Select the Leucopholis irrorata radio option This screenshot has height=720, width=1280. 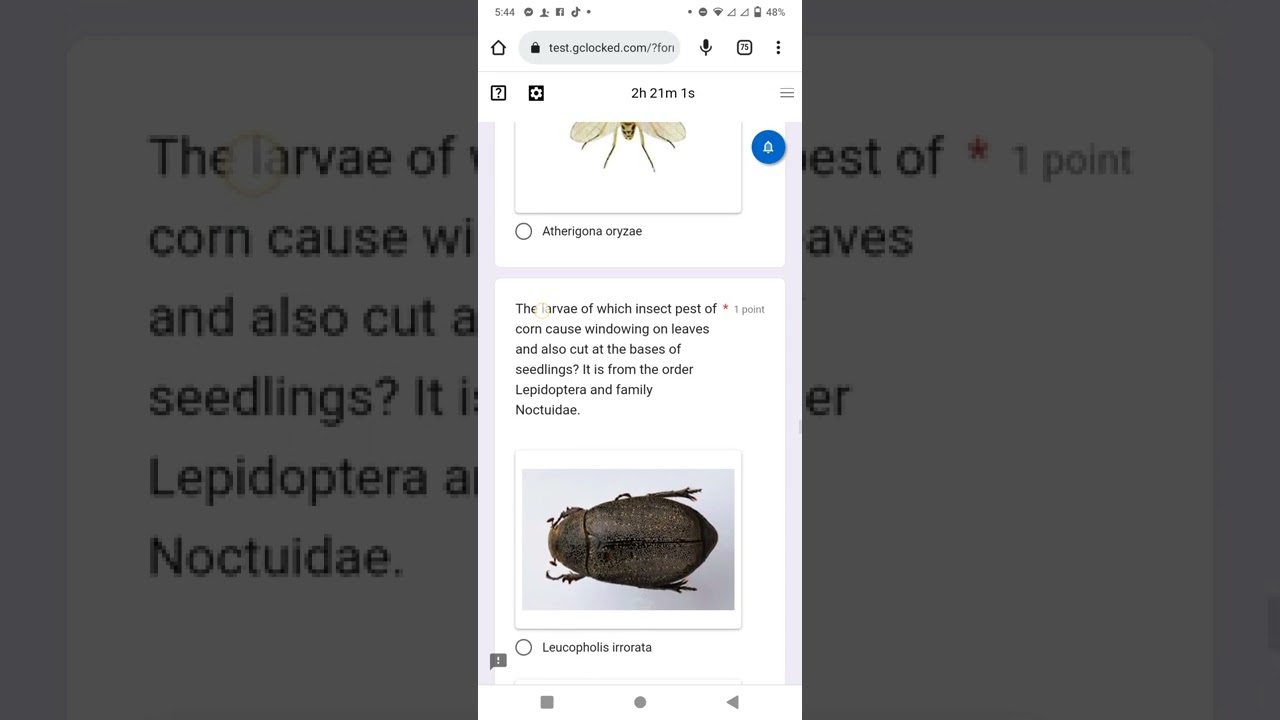point(523,647)
